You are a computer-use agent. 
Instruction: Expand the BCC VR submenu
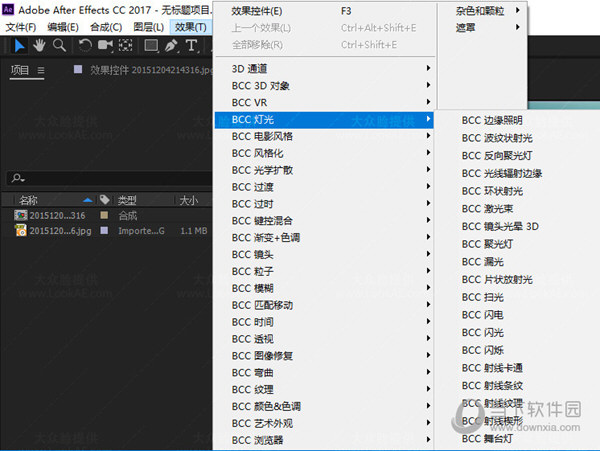click(x=324, y=103)
